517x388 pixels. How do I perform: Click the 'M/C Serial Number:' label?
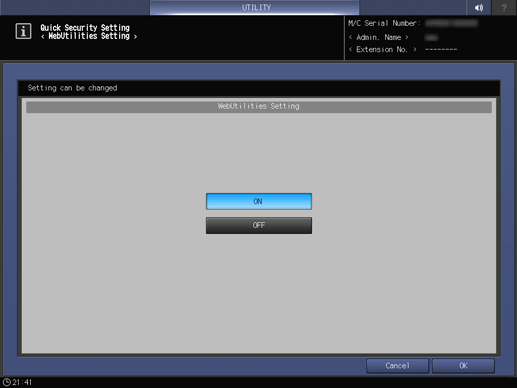point(384,23)
